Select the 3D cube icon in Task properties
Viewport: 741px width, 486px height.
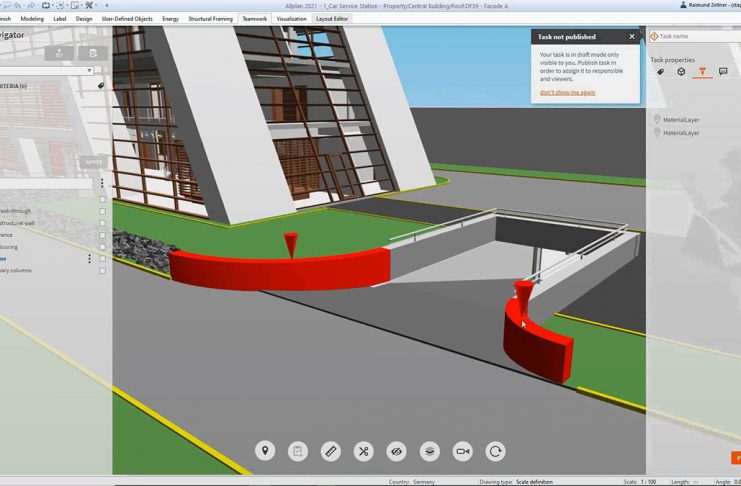[x=681, y=72]
